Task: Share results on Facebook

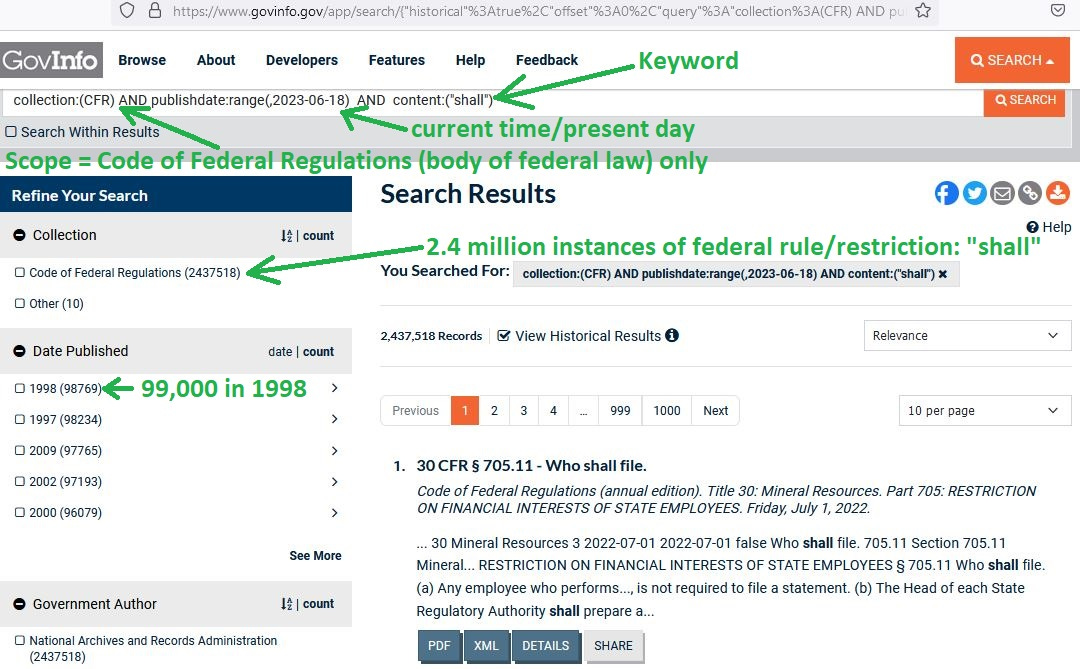Action: pyautogui.click(x=946, y=194)
